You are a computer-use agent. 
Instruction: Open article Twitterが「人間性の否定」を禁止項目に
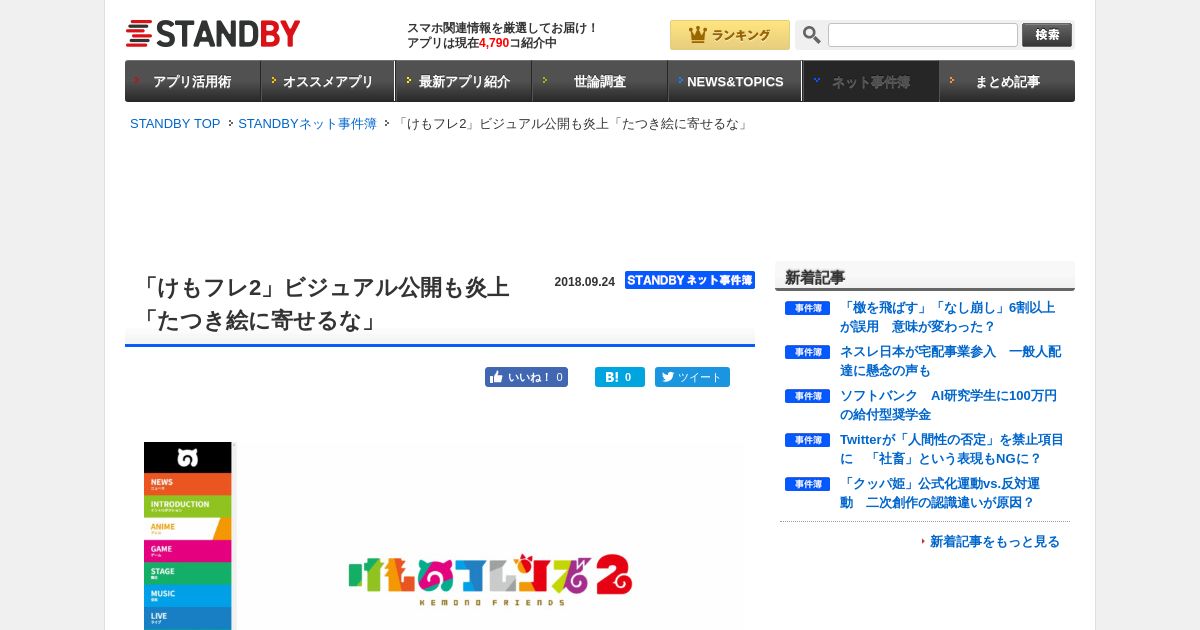[x=952, y=449]
